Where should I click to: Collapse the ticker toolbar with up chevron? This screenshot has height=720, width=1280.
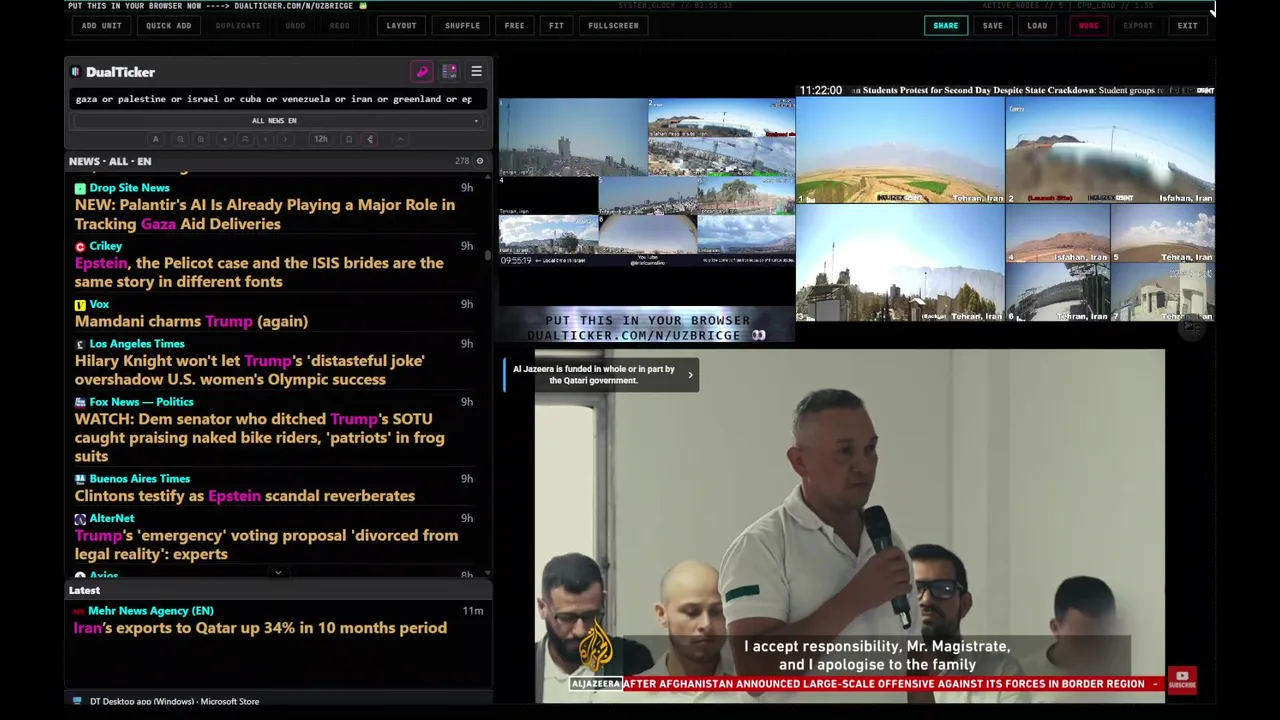click(400, 139)
